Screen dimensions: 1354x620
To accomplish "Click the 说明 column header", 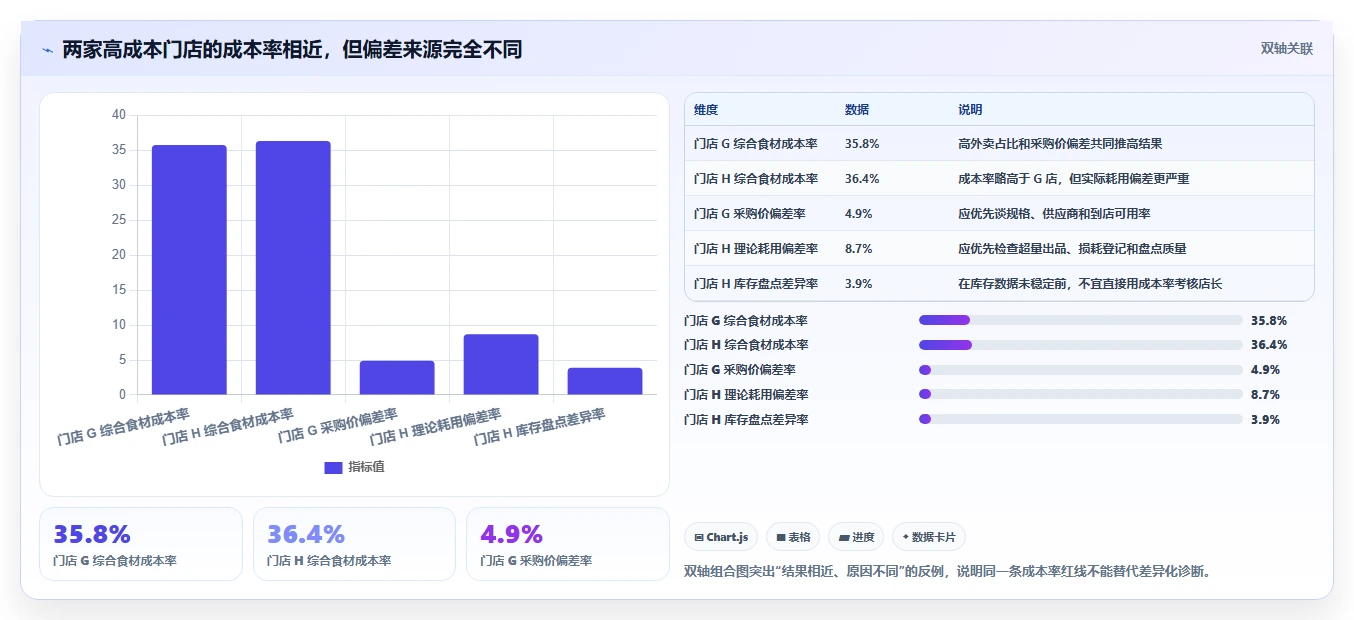I will (x=970, y=110).
